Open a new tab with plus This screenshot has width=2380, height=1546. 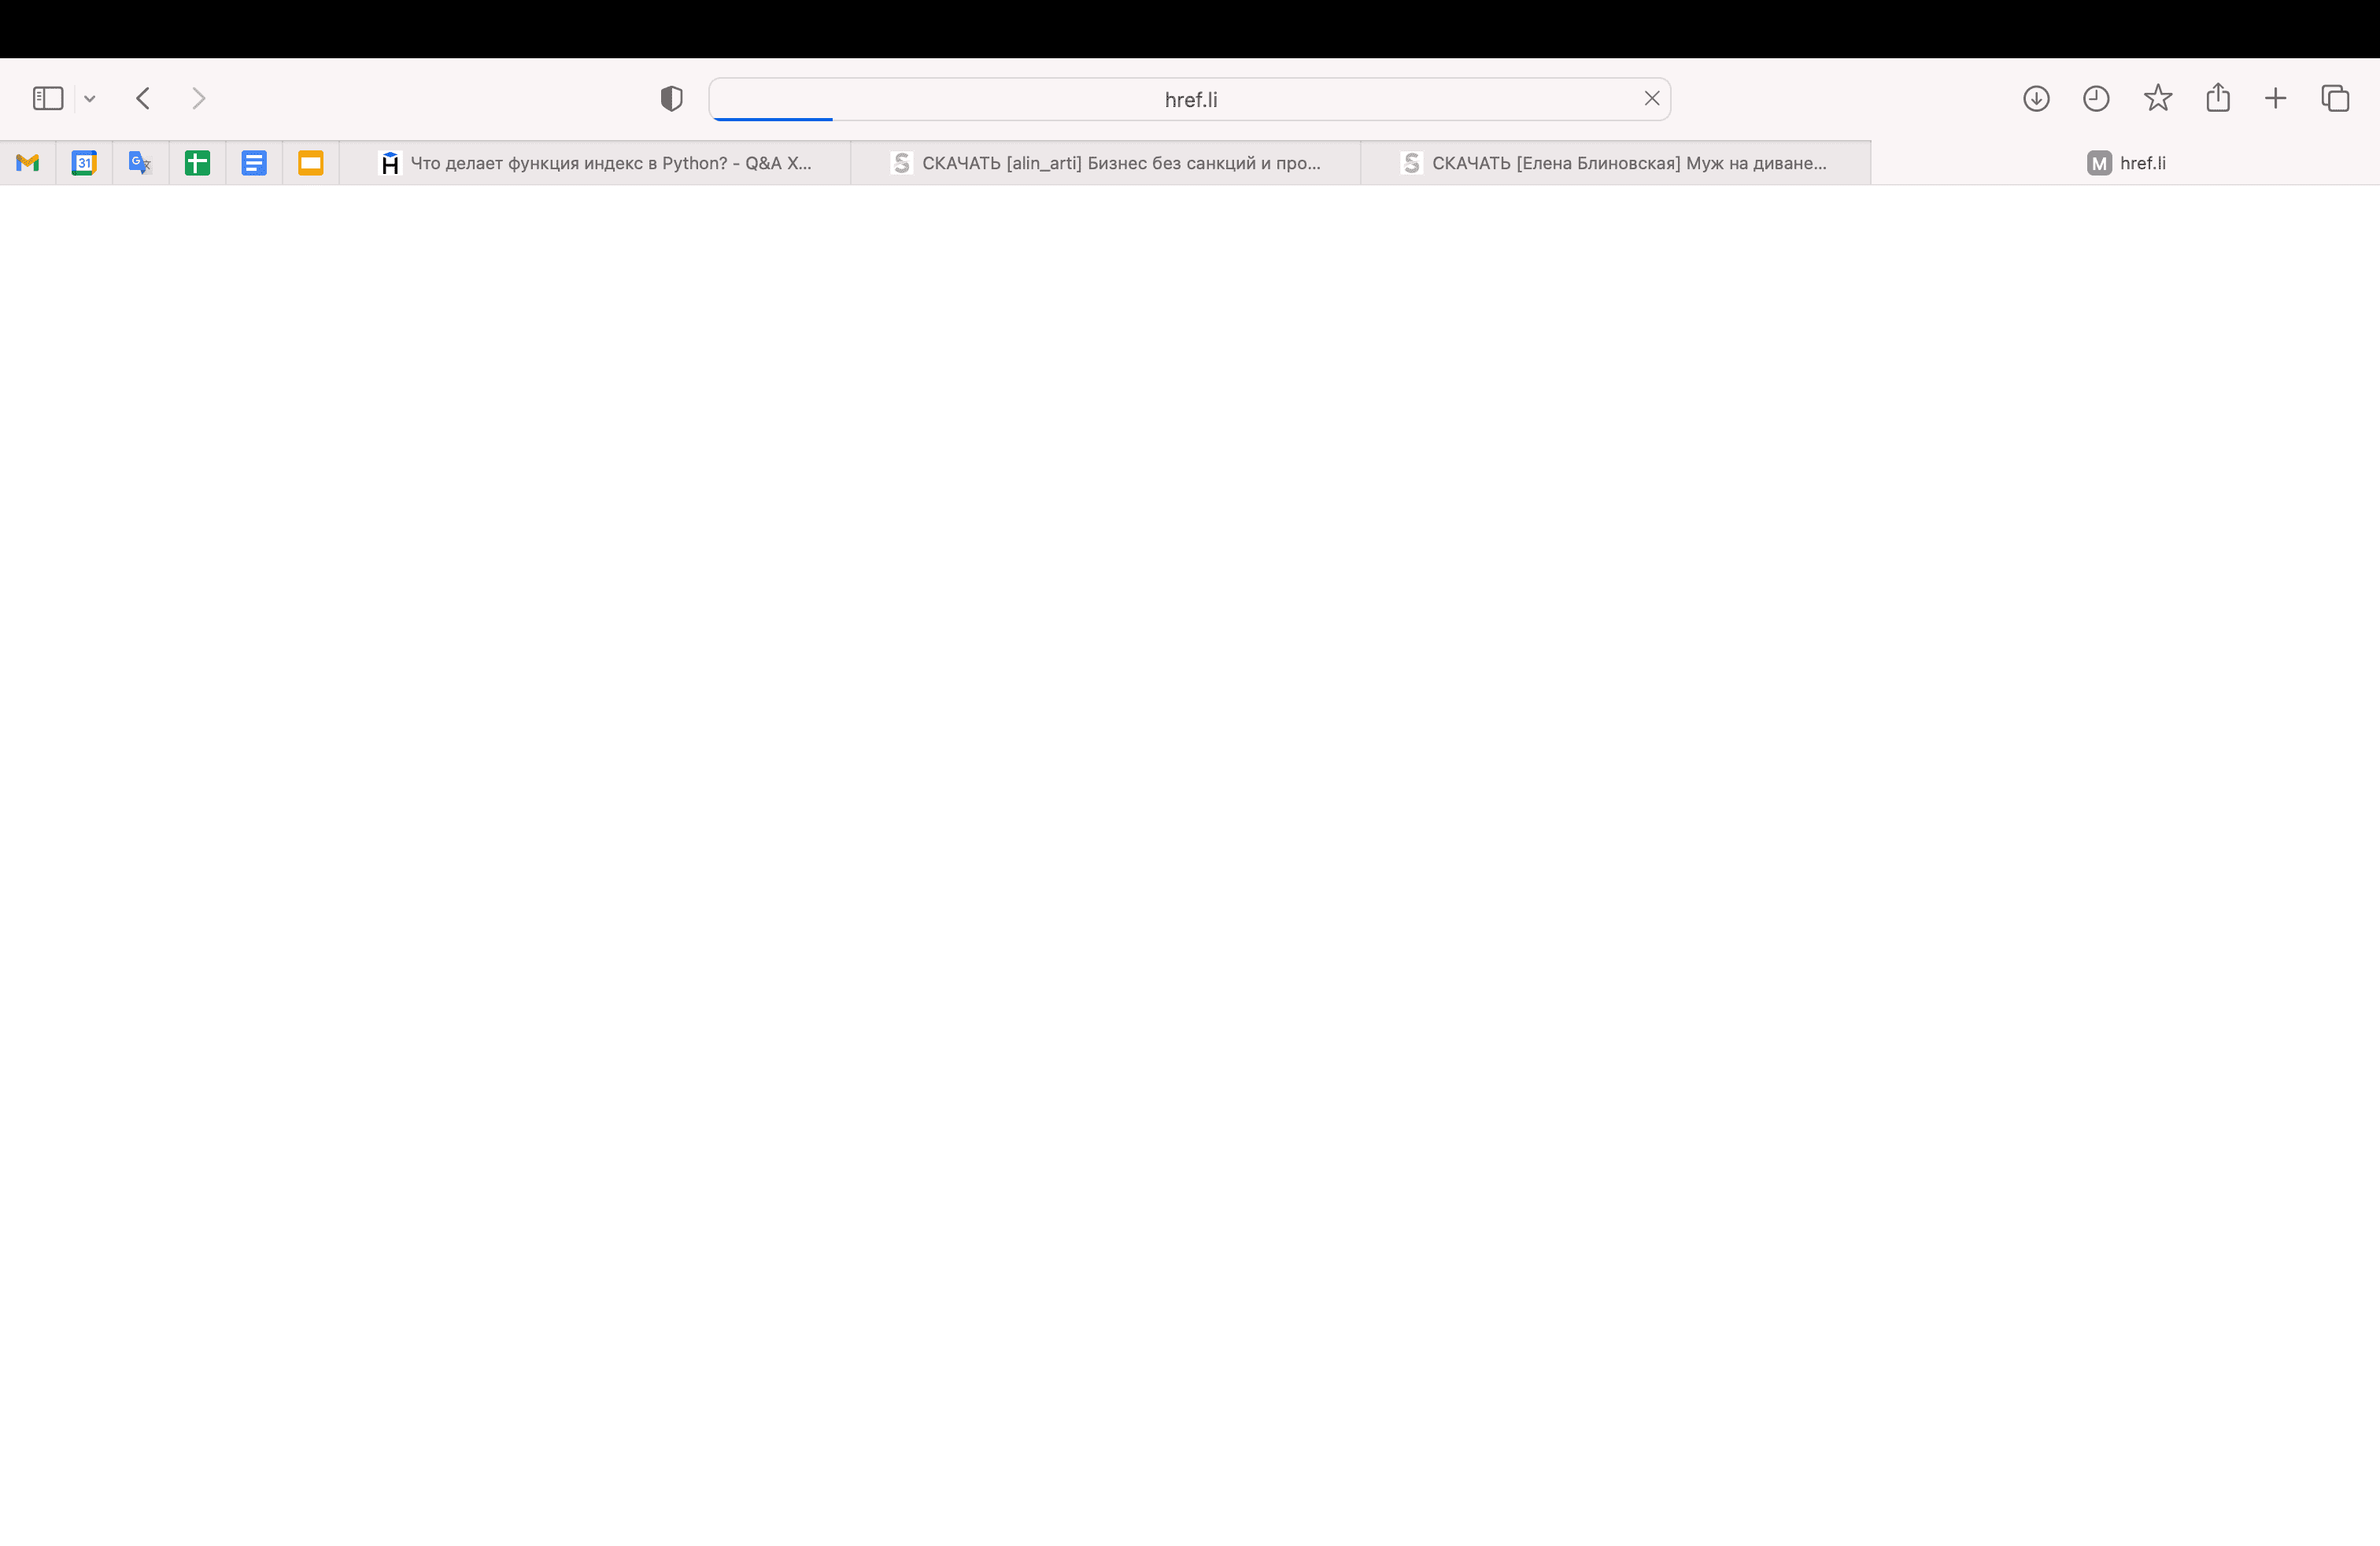[x=2275, y=98]
